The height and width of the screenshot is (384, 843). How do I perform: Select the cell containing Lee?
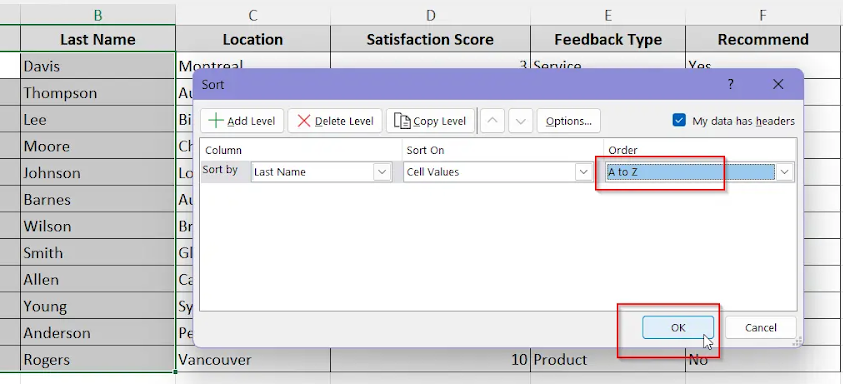(x=98, y=119)
